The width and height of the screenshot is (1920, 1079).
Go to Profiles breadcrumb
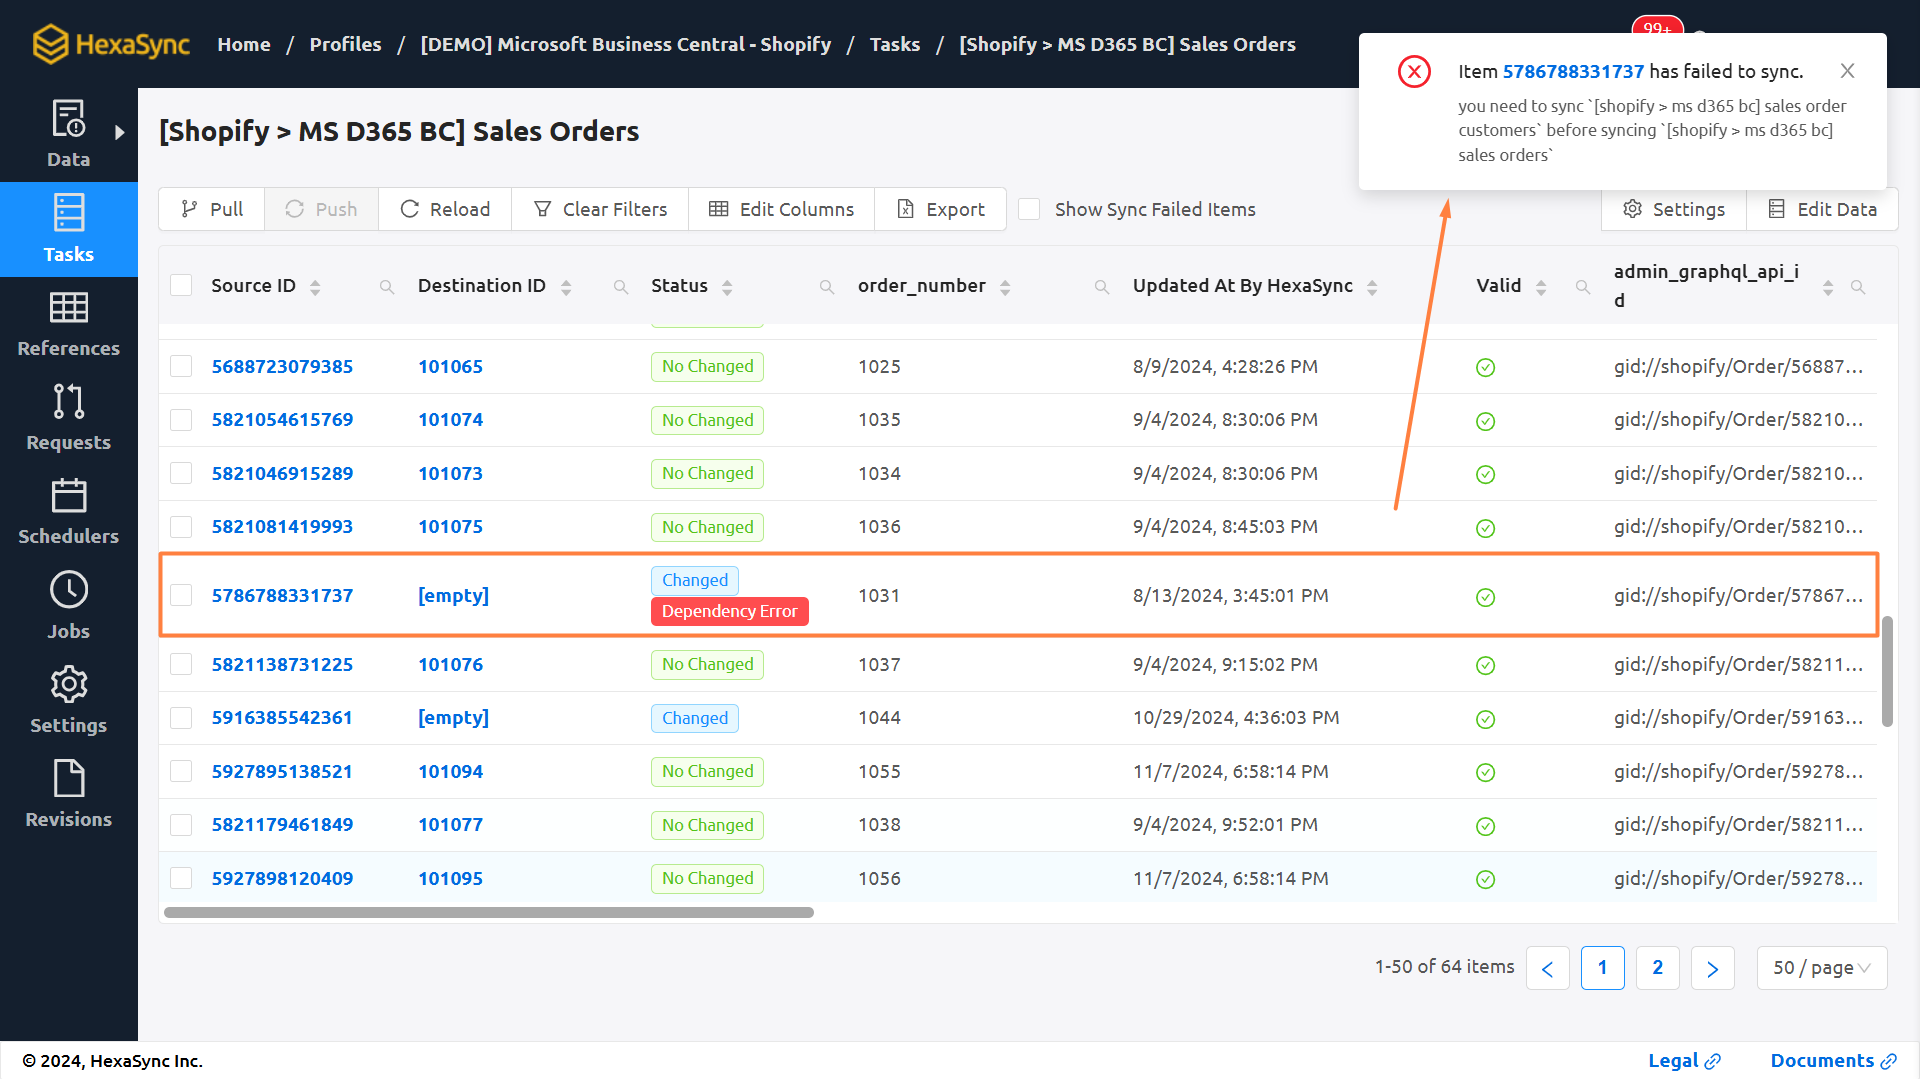[345, 44]
